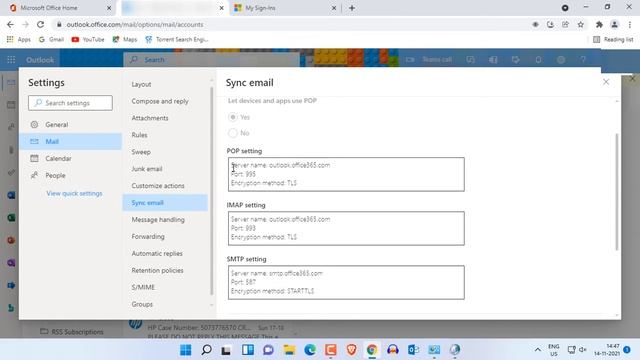Open File Explorer from taskbar
This screenshot has height=360, width=640.
point(289,349)
